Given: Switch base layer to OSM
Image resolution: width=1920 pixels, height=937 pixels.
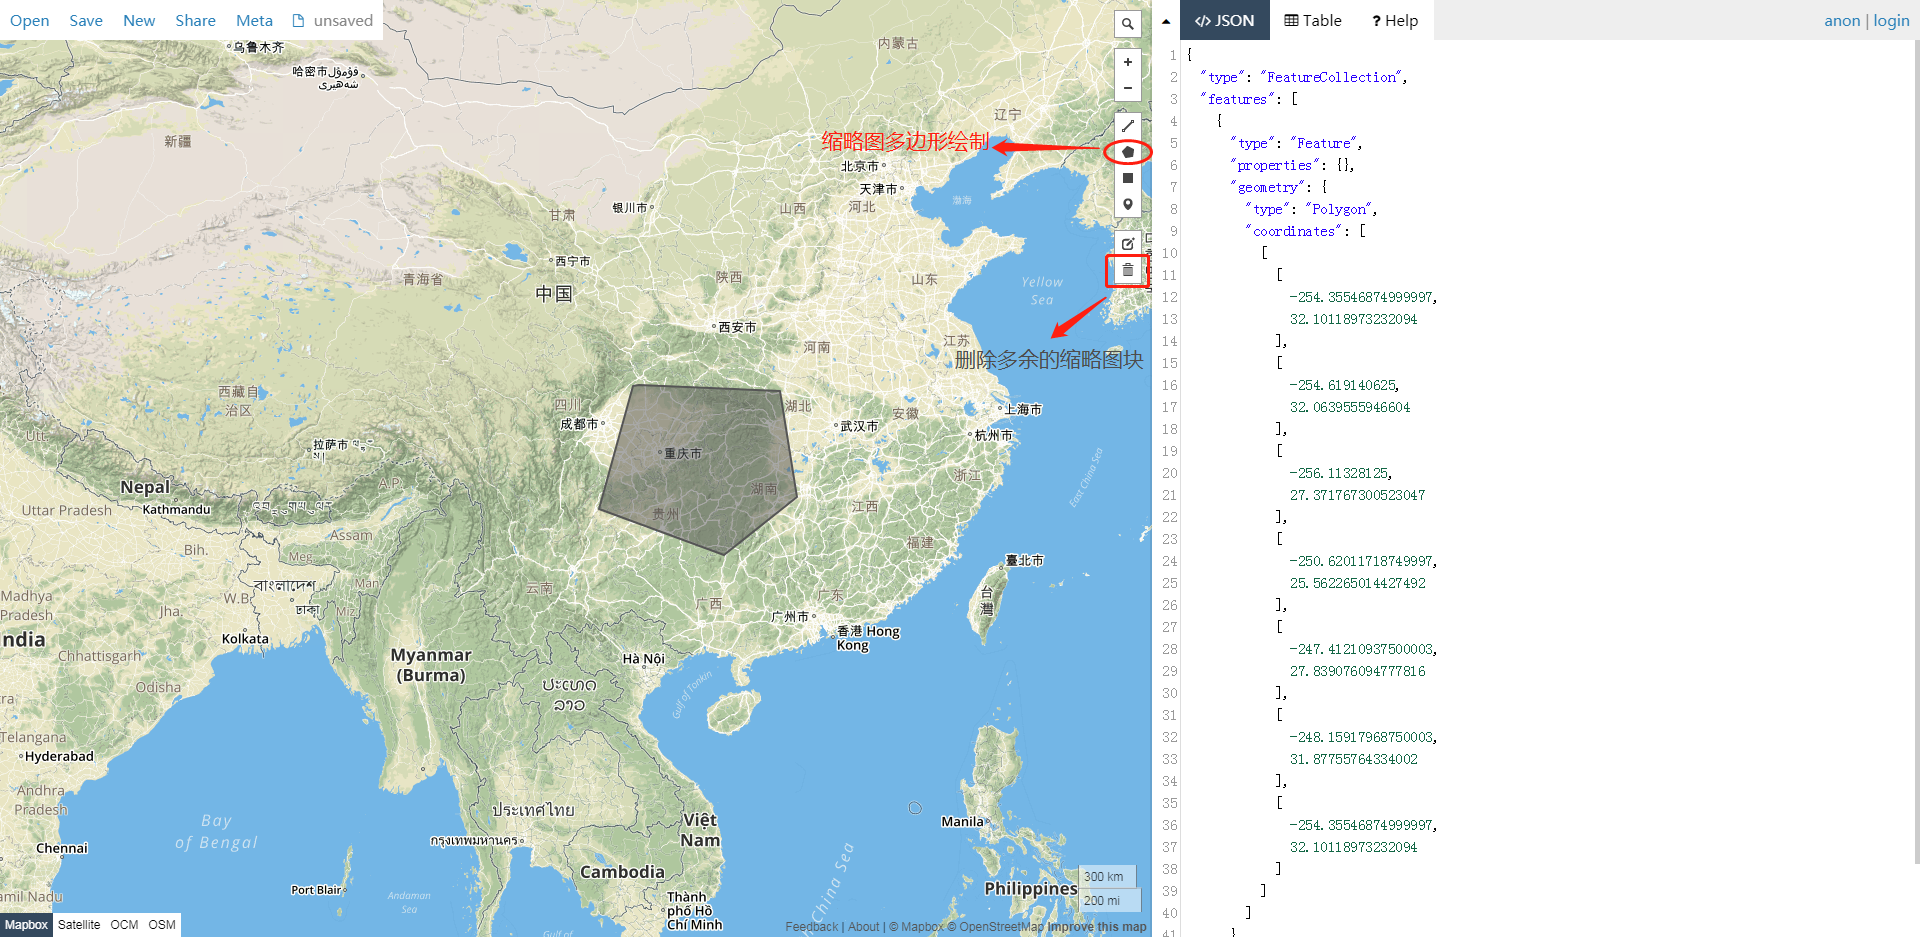Looking at the screenshot, I should click(162, 925).
